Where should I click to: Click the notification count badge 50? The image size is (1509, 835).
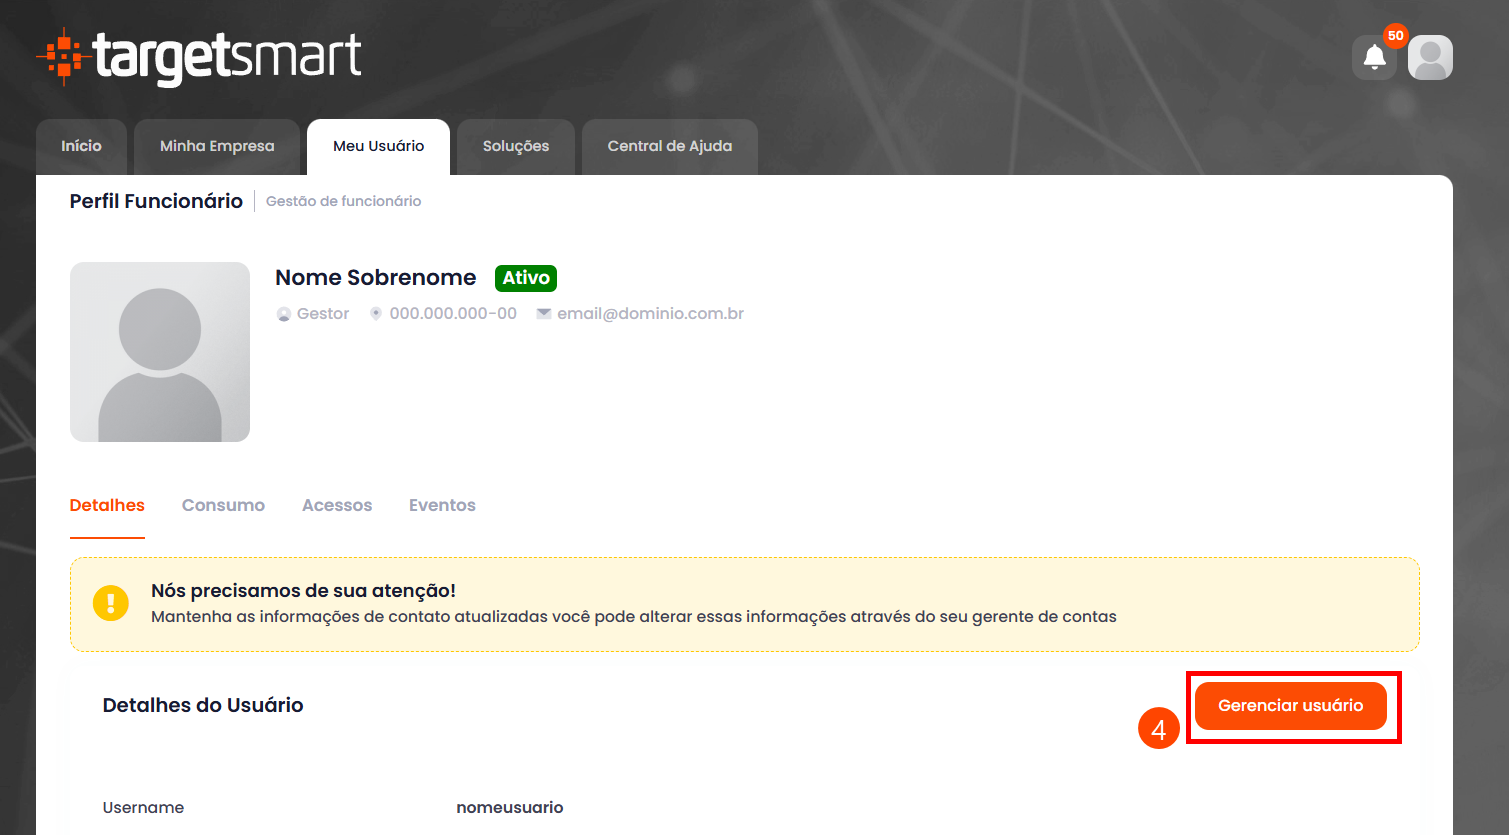tap(1395, 36)
